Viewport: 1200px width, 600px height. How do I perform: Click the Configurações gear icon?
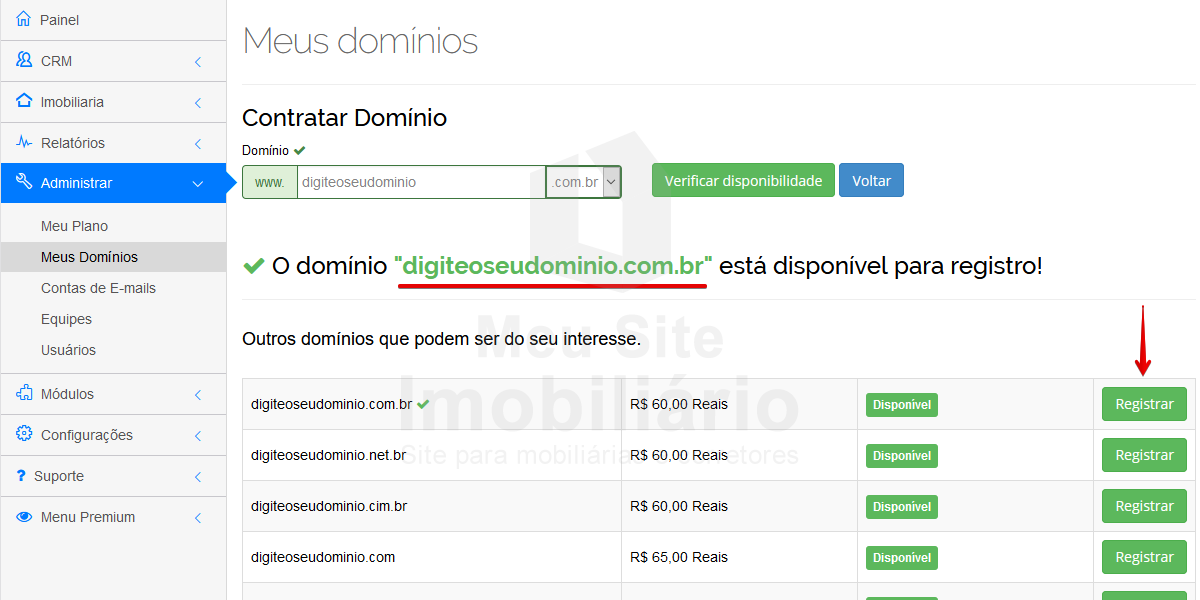pos(24,435)
